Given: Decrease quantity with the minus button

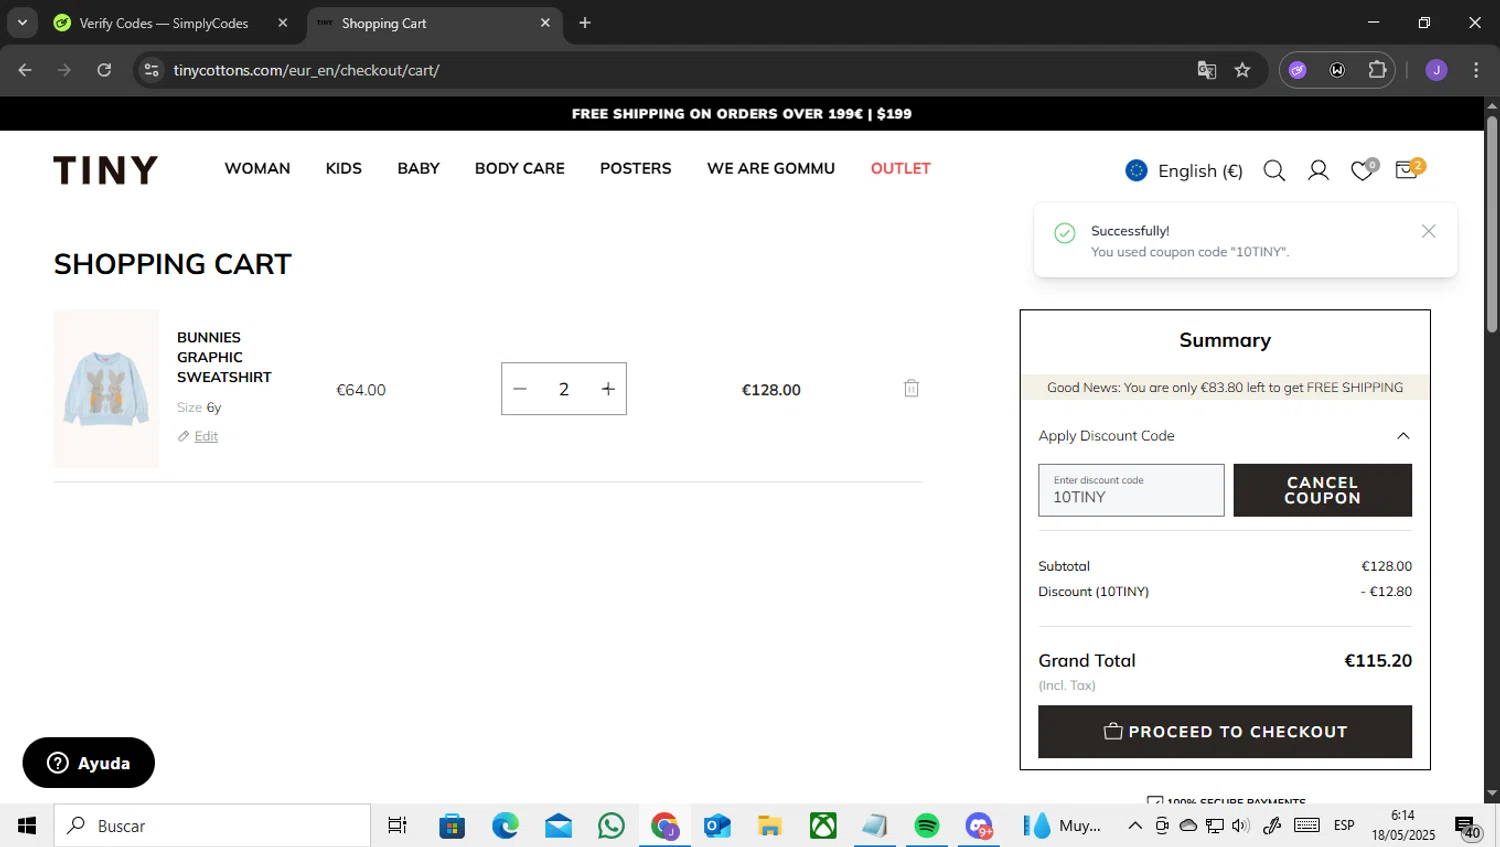Looking at the screenshot, I should pyautogui.click(x=520, y=389).
